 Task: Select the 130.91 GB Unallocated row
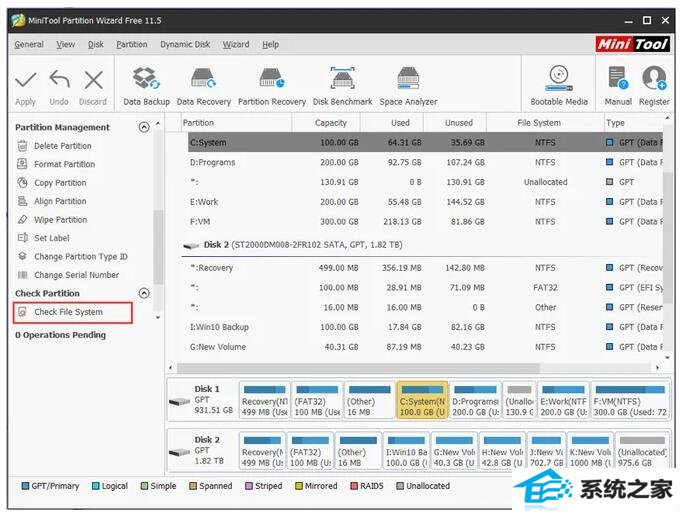pyautogui.click(x=426, y=182)
